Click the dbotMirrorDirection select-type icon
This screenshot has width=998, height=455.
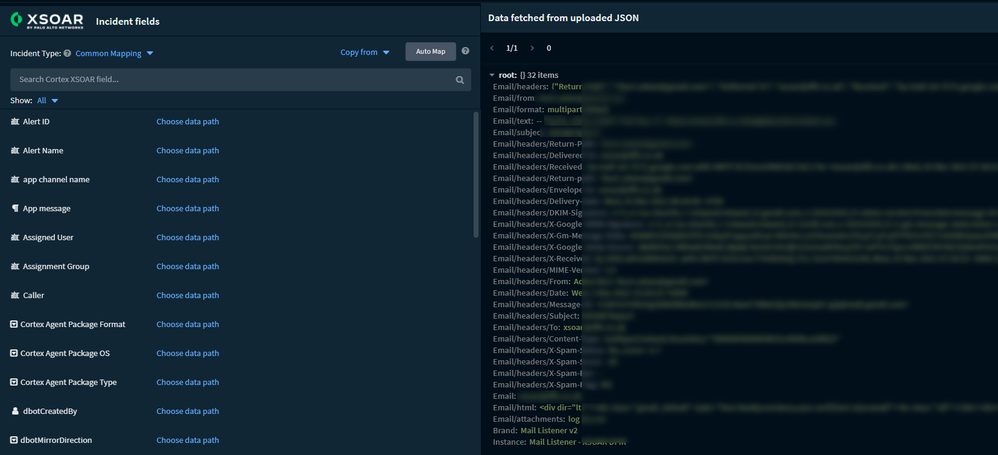click(x=14, y=440)
